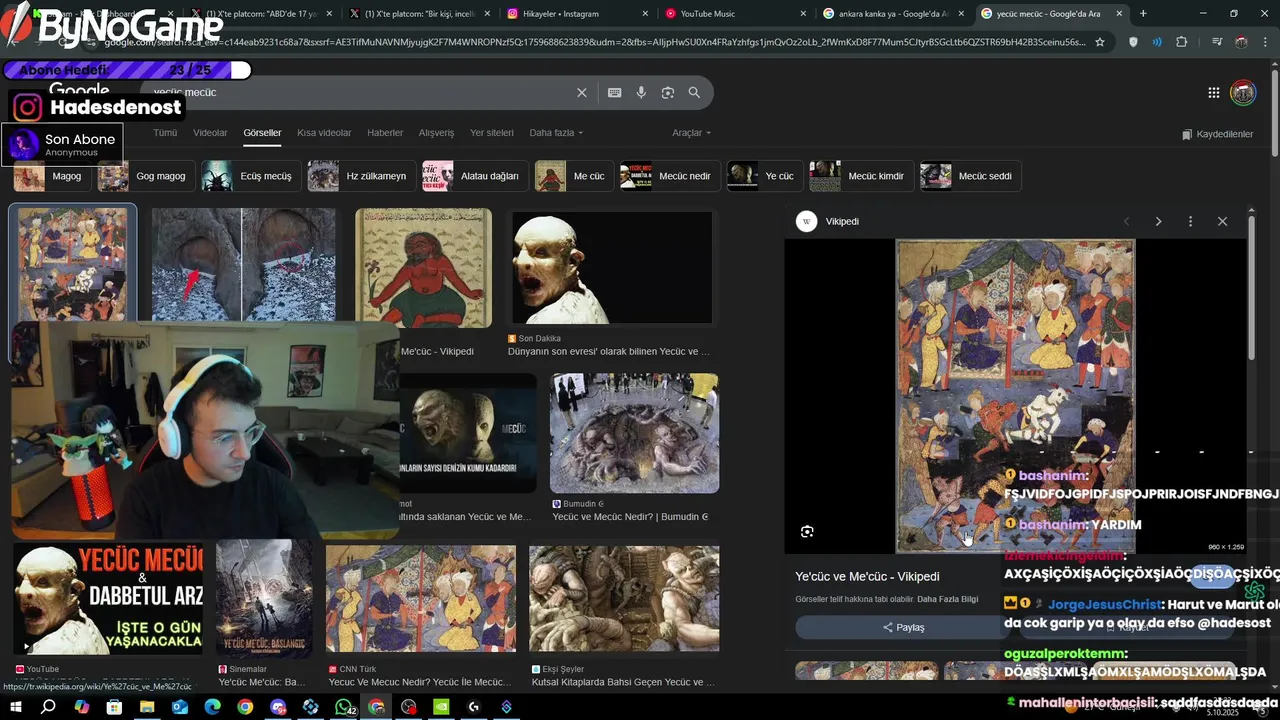The width and height of the screenshot is (1280, 720).
Task: Open the Sinemalar Başlangıç poster thumbnail
Action: (264, 598)
